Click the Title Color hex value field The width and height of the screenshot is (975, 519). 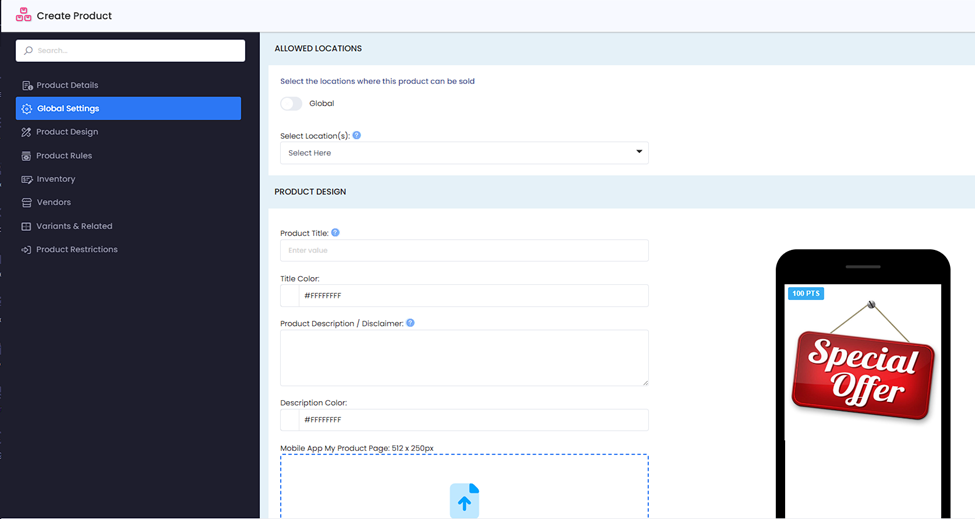click(x=474, y=296)
